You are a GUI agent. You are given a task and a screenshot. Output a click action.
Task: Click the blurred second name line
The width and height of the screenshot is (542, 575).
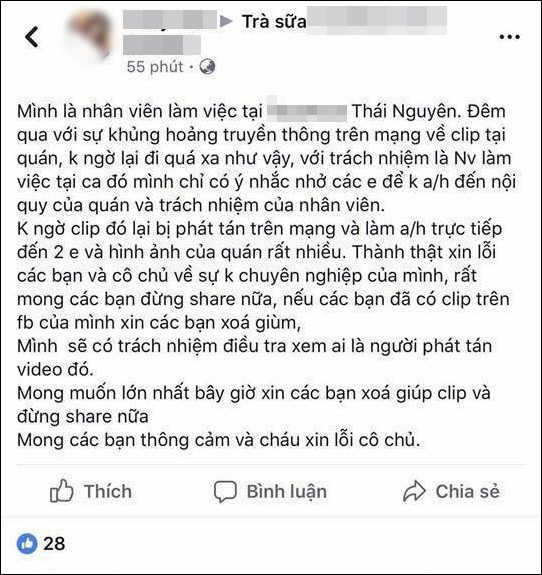(x=162, y=45)
